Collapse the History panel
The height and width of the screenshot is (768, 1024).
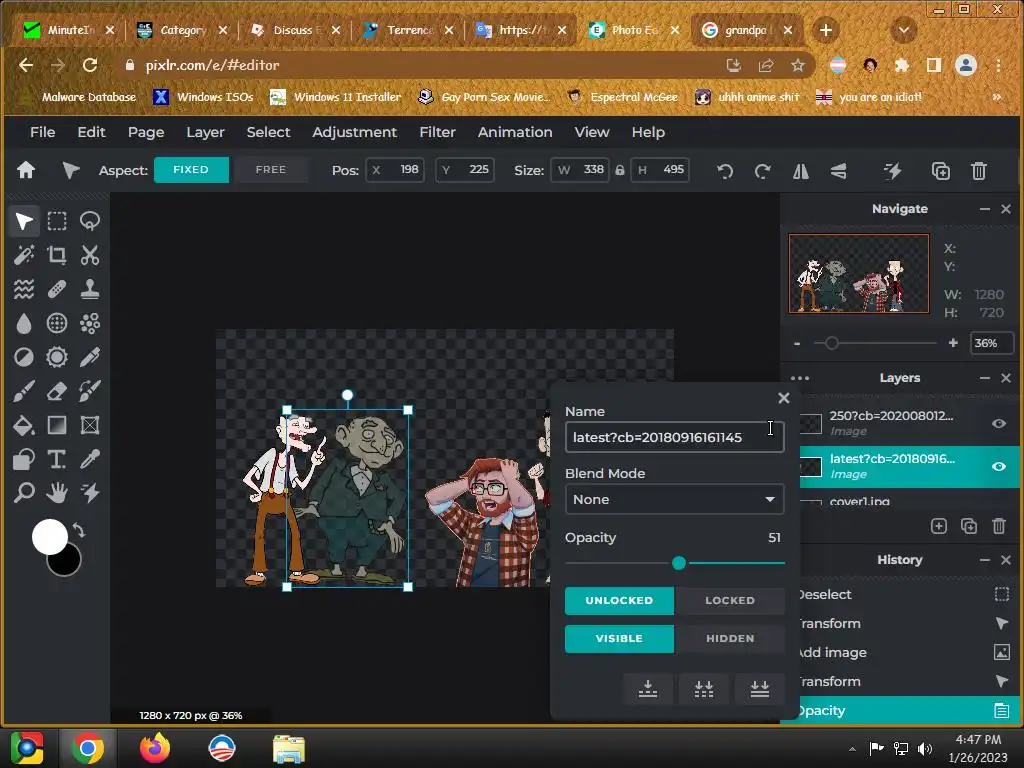tap(984, 560)
